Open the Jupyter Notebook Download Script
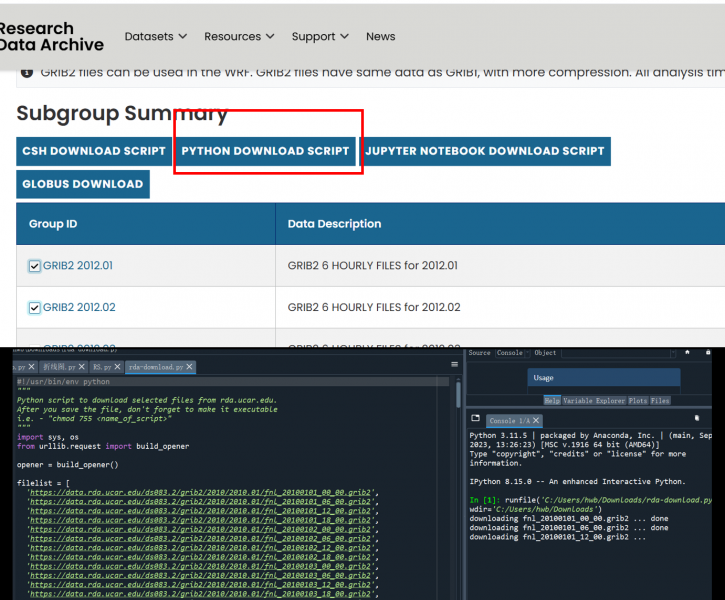This screenshot has height=600, width=725. (484, 151)
